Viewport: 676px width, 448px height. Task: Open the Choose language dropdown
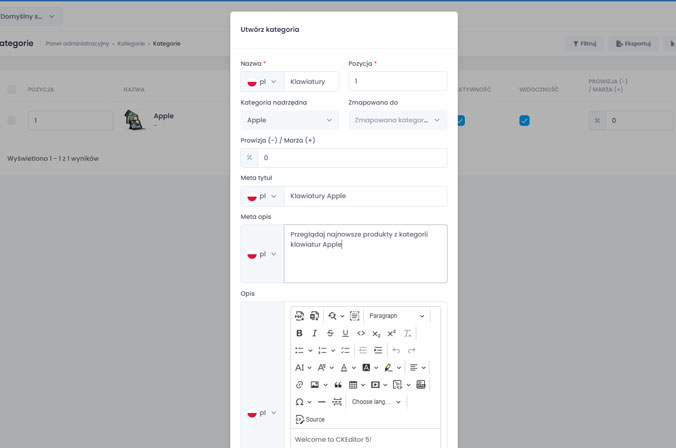pos(376,402)
